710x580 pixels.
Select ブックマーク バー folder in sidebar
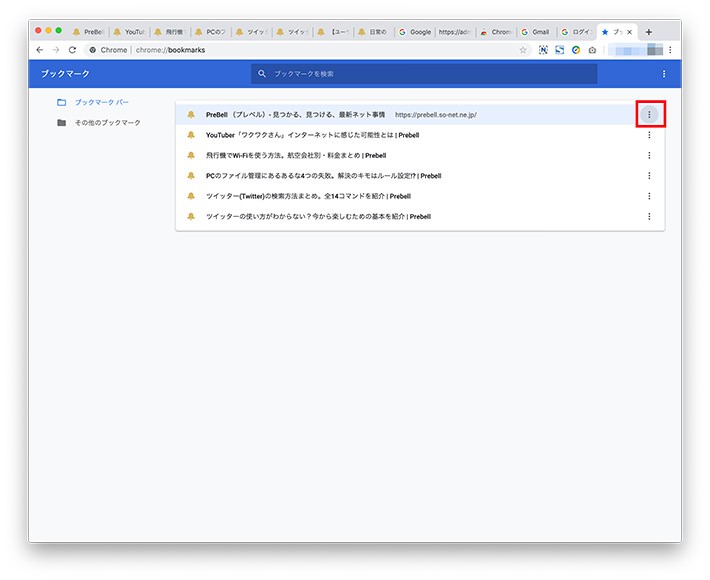[101, 102]
